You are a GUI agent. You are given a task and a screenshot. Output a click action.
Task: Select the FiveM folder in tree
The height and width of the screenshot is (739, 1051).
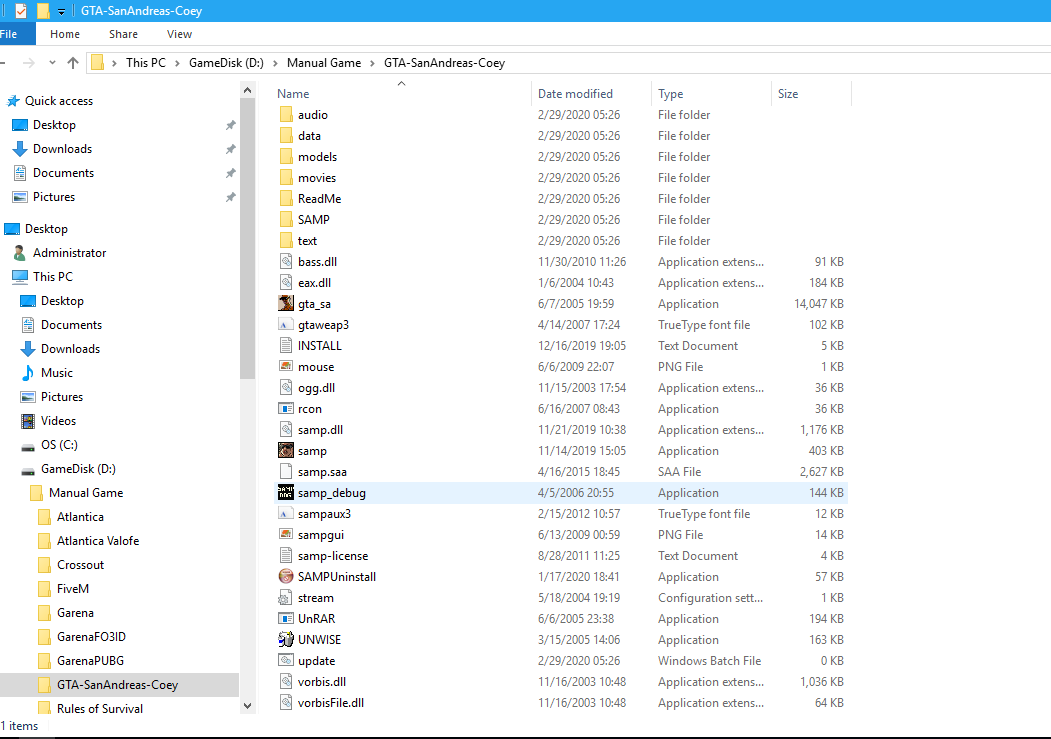73,588
